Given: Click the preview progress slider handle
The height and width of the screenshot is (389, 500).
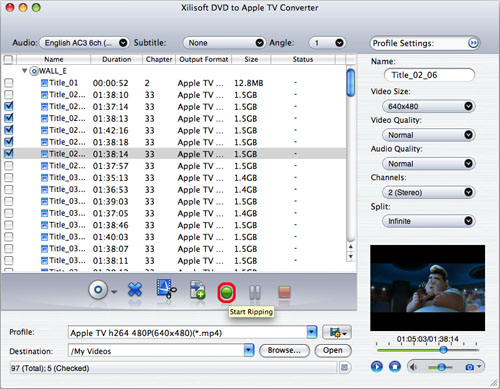Looking at the screenshot, I should point(443,350).
